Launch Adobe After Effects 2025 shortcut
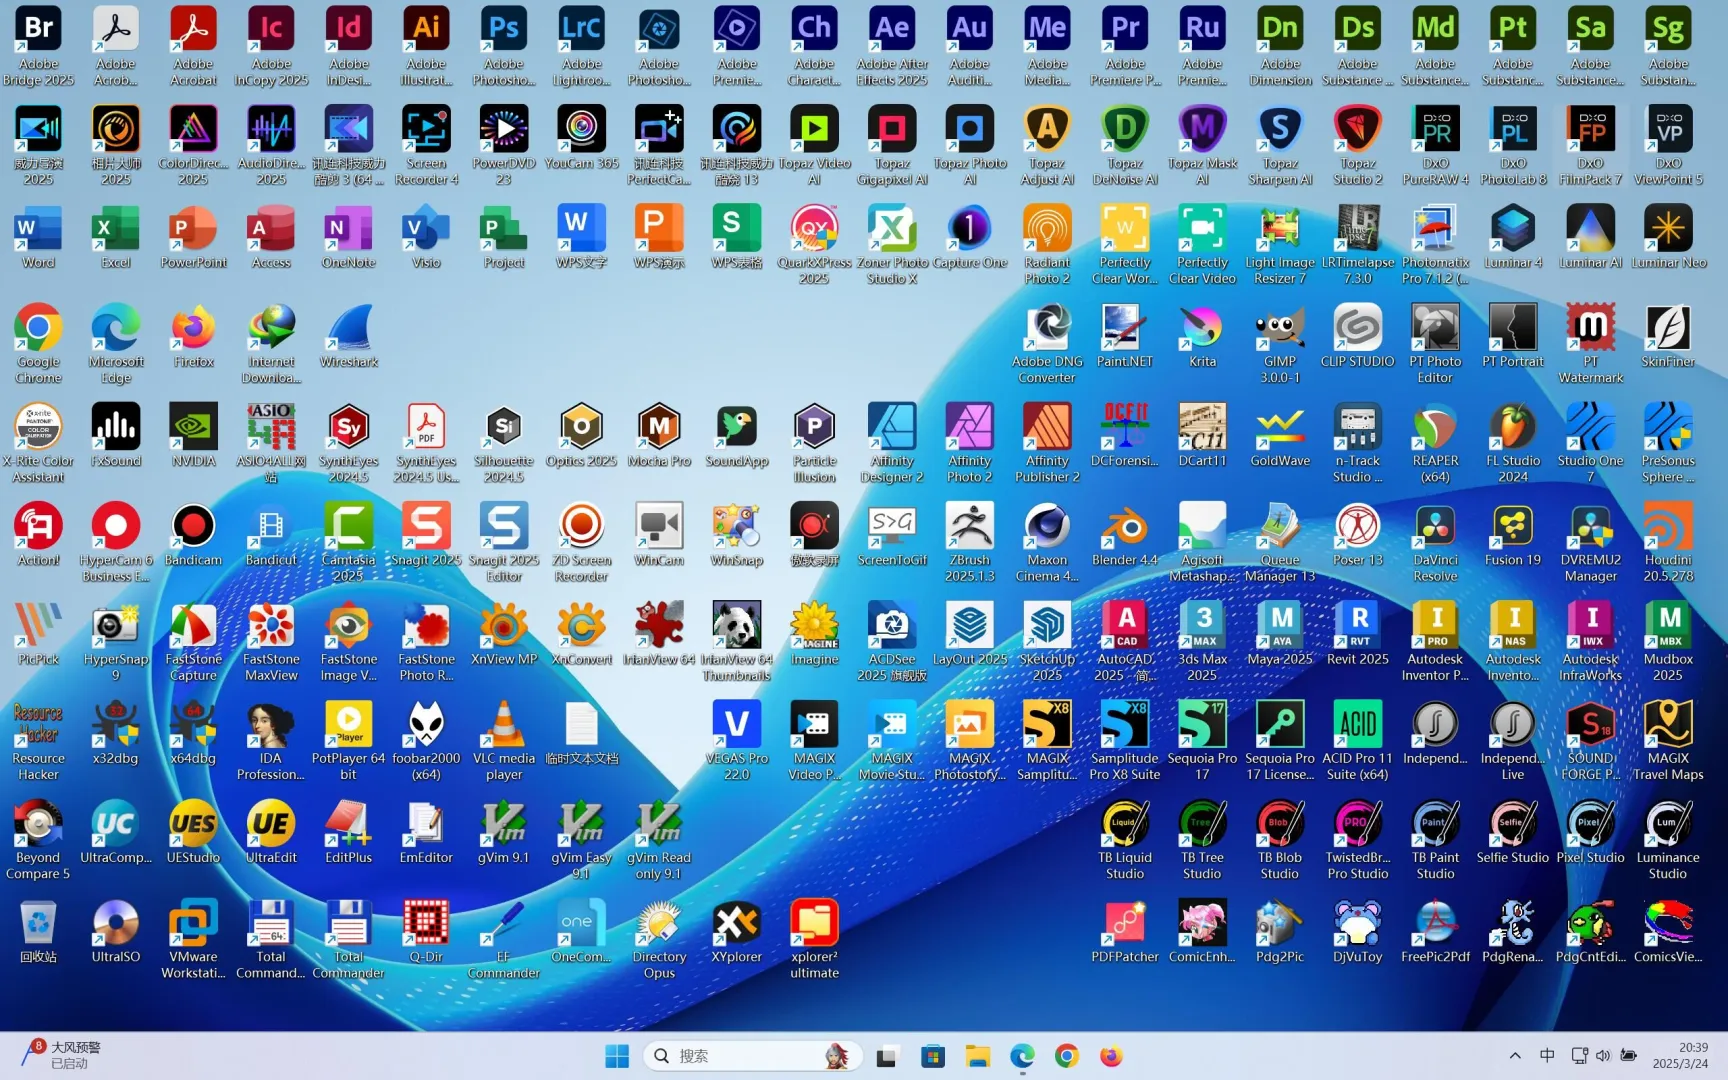1728x1080 pixels. click(892, 46)
